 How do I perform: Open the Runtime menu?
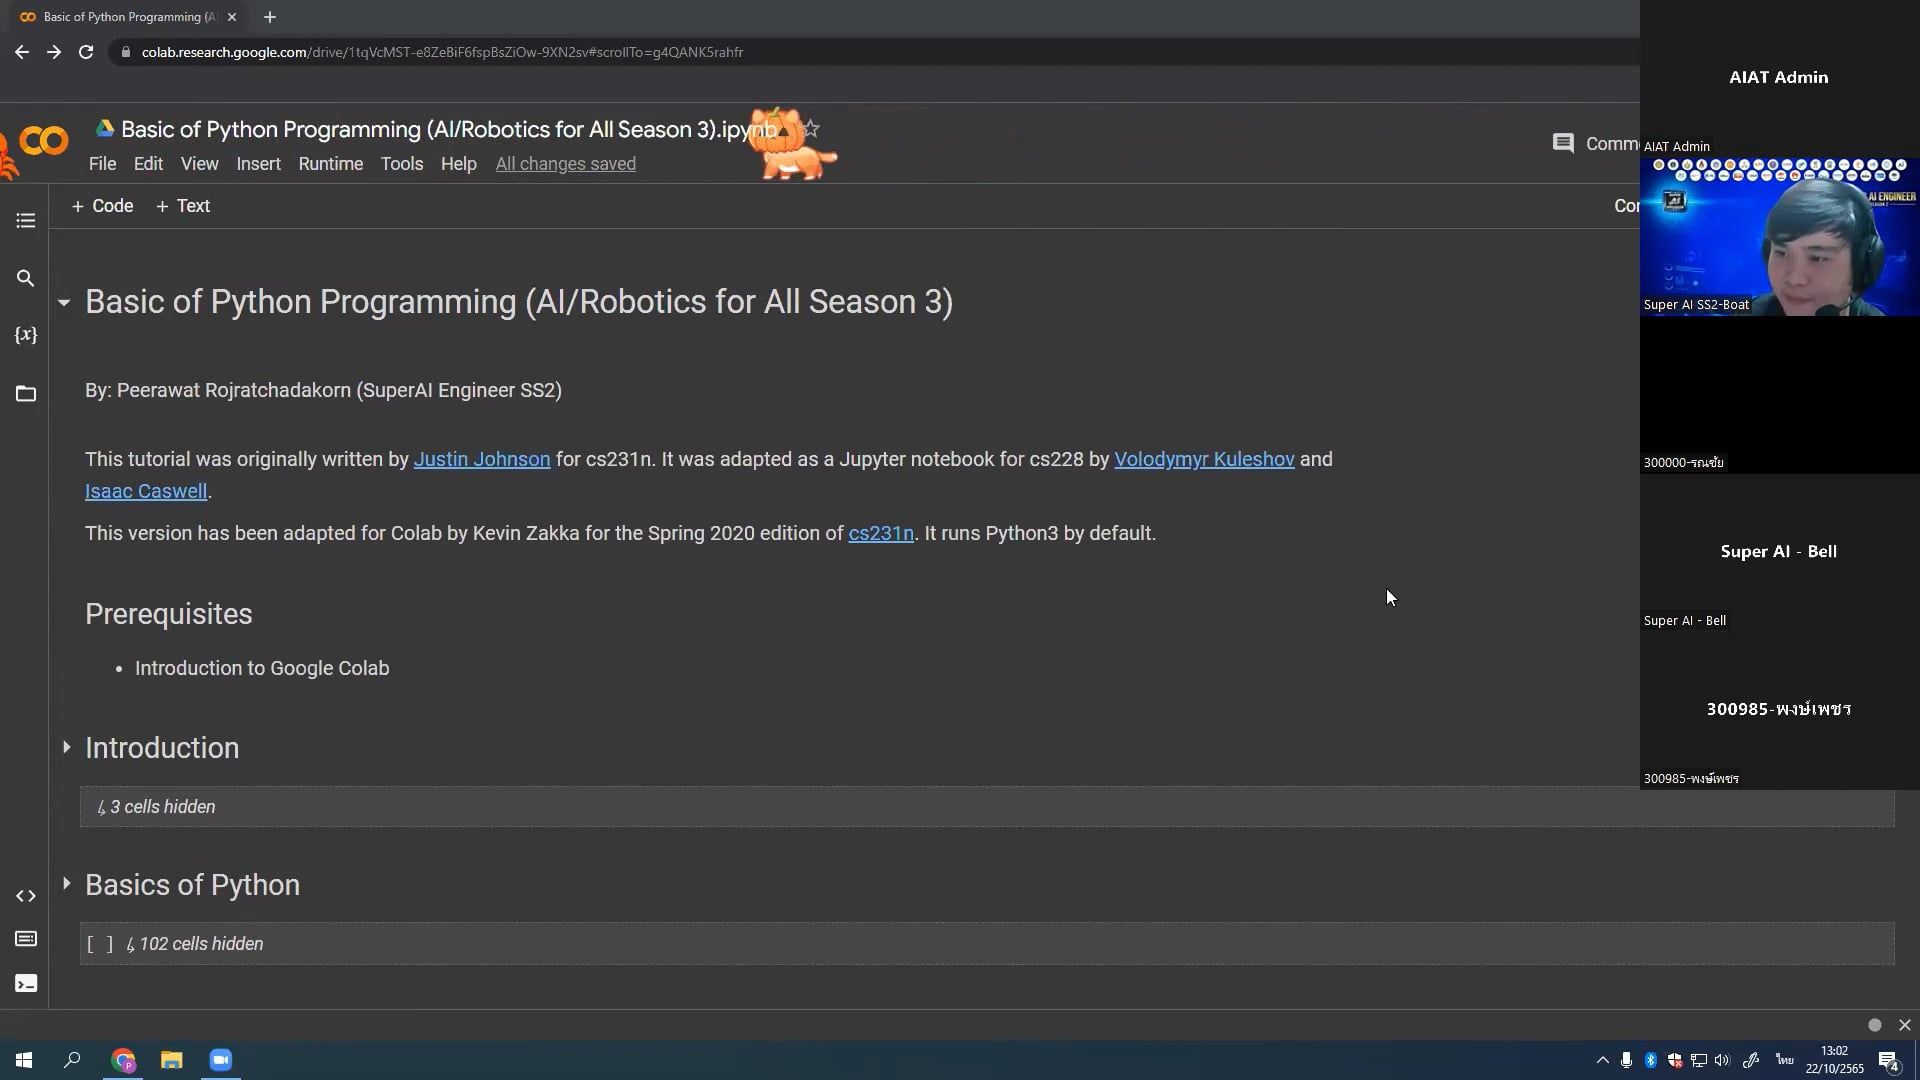click(x=331, y=164)
